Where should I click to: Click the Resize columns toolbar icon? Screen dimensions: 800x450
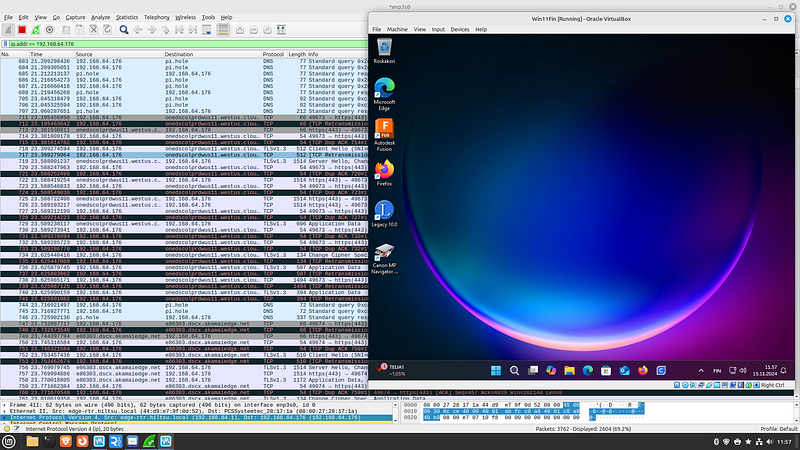click(x=281, y=30)
